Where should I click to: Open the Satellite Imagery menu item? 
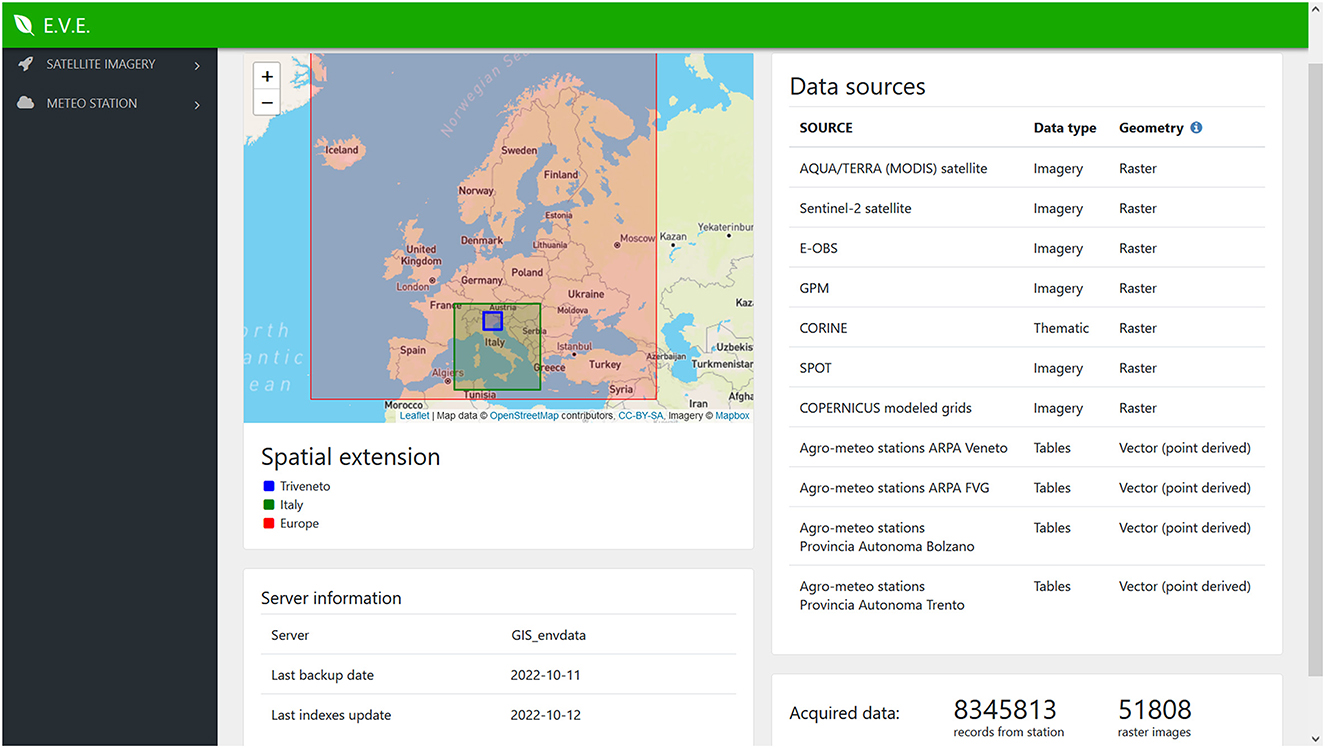109,64
